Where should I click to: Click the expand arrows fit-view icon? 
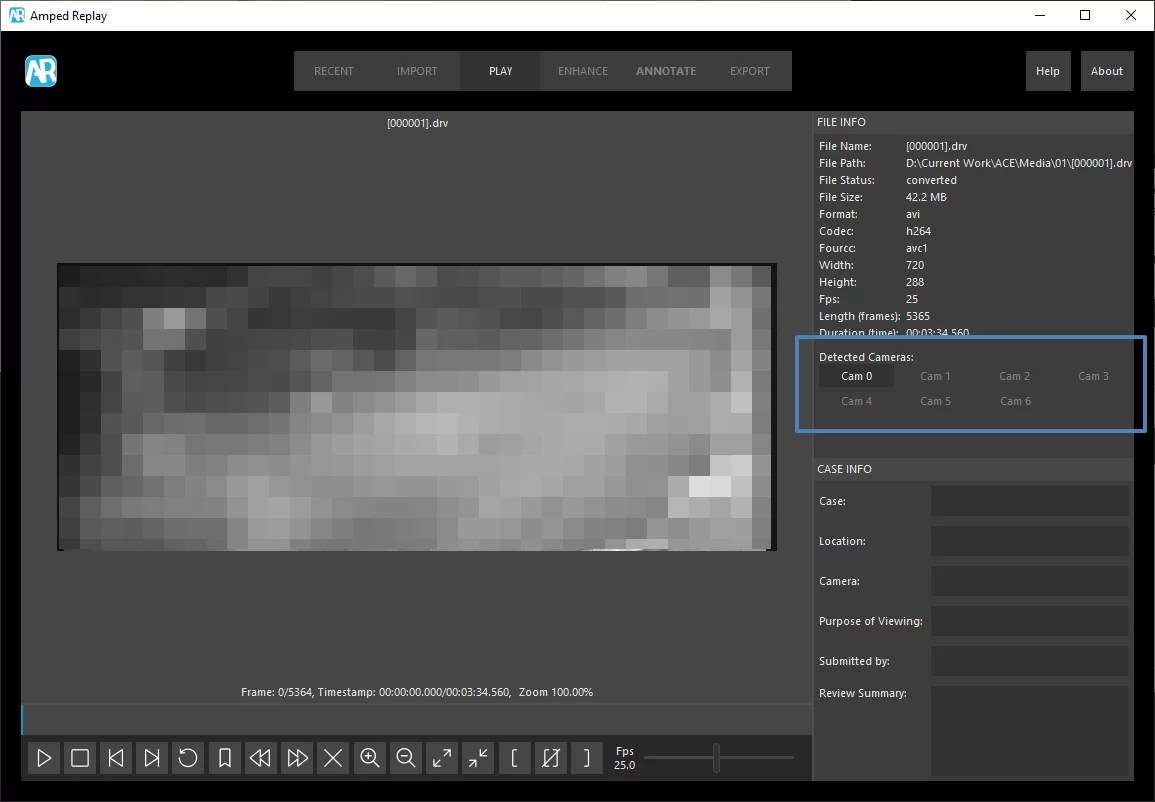[x=442, y=758]
